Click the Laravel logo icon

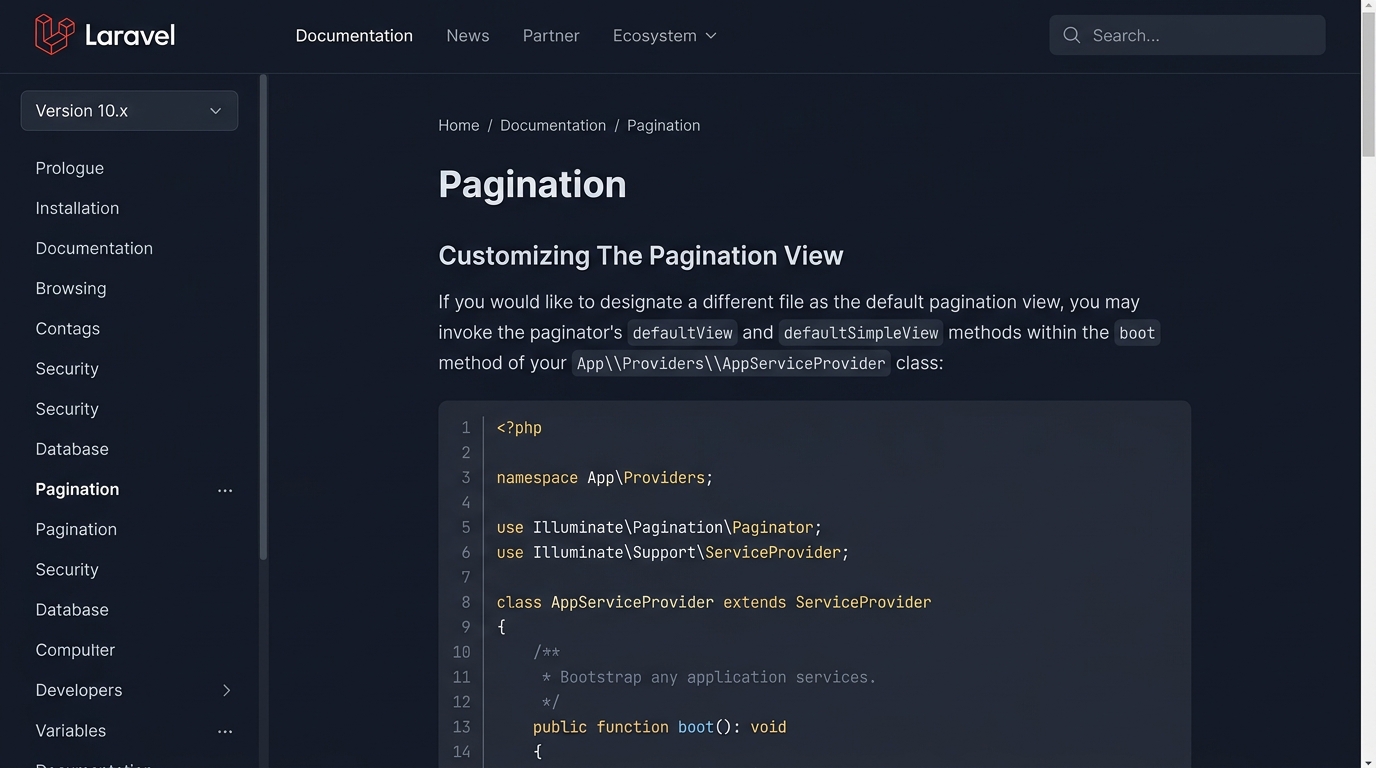[54, 35]
